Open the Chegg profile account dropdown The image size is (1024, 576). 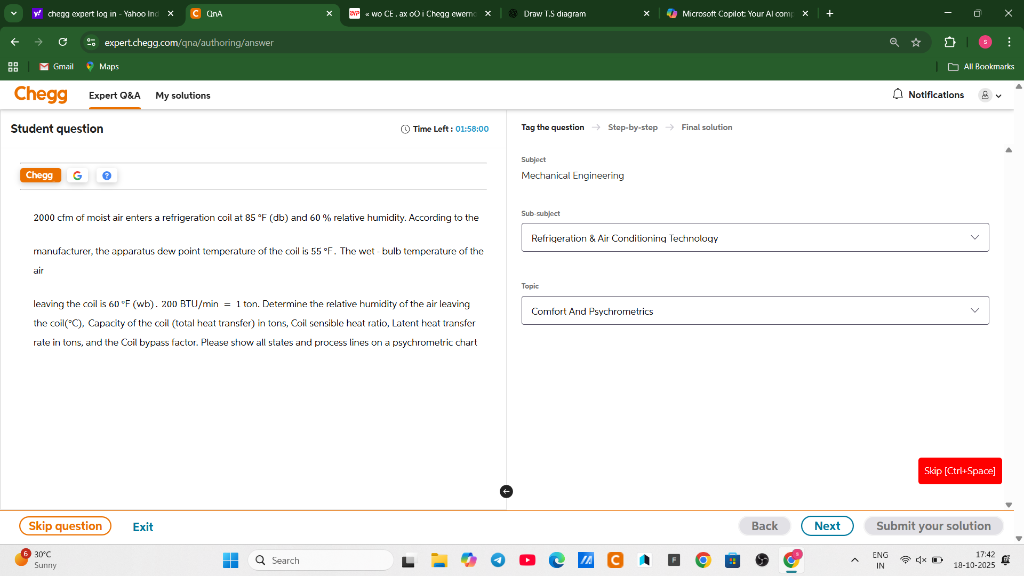point(990,95)
